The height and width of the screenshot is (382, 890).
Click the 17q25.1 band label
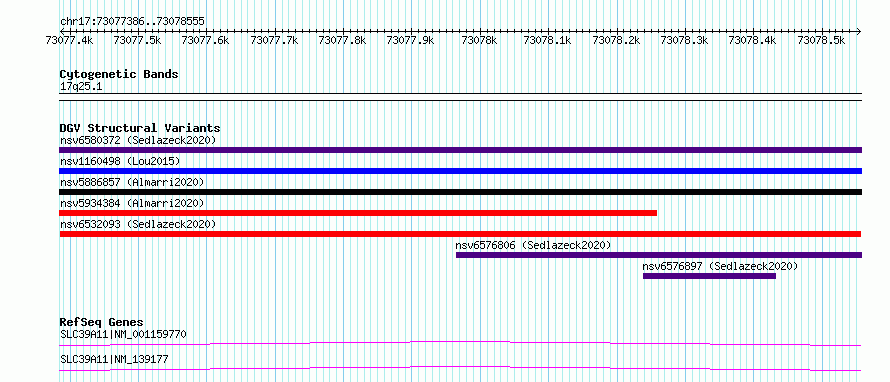pyautogui.click(x=81, y=87)
